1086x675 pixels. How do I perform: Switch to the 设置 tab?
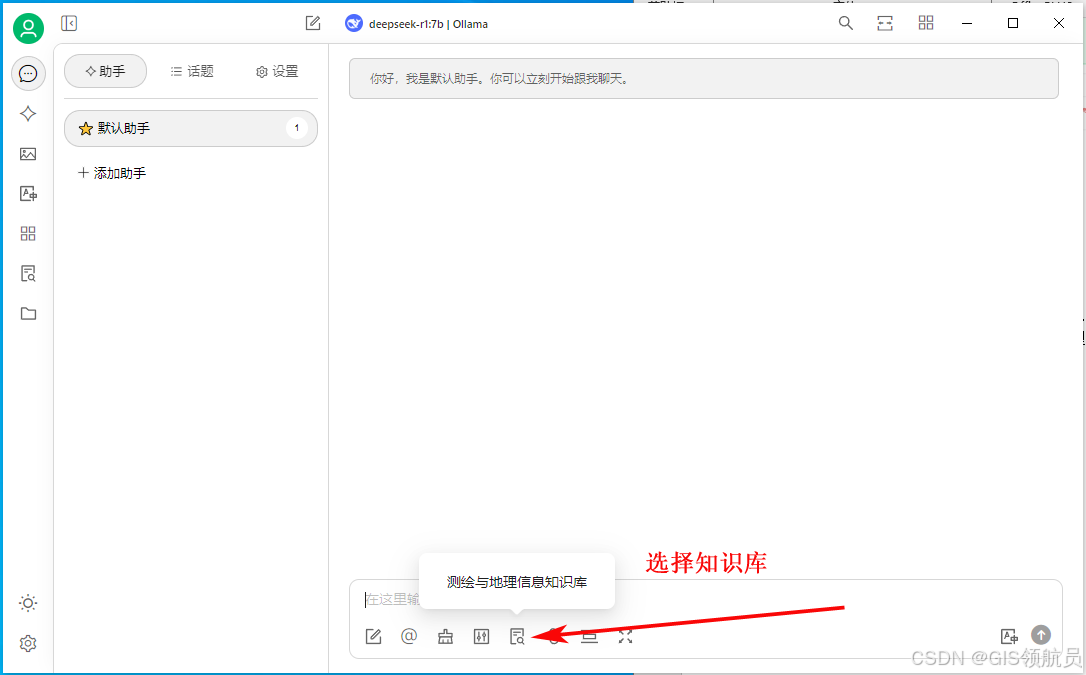pyautogui.click(x=277, y=71)
